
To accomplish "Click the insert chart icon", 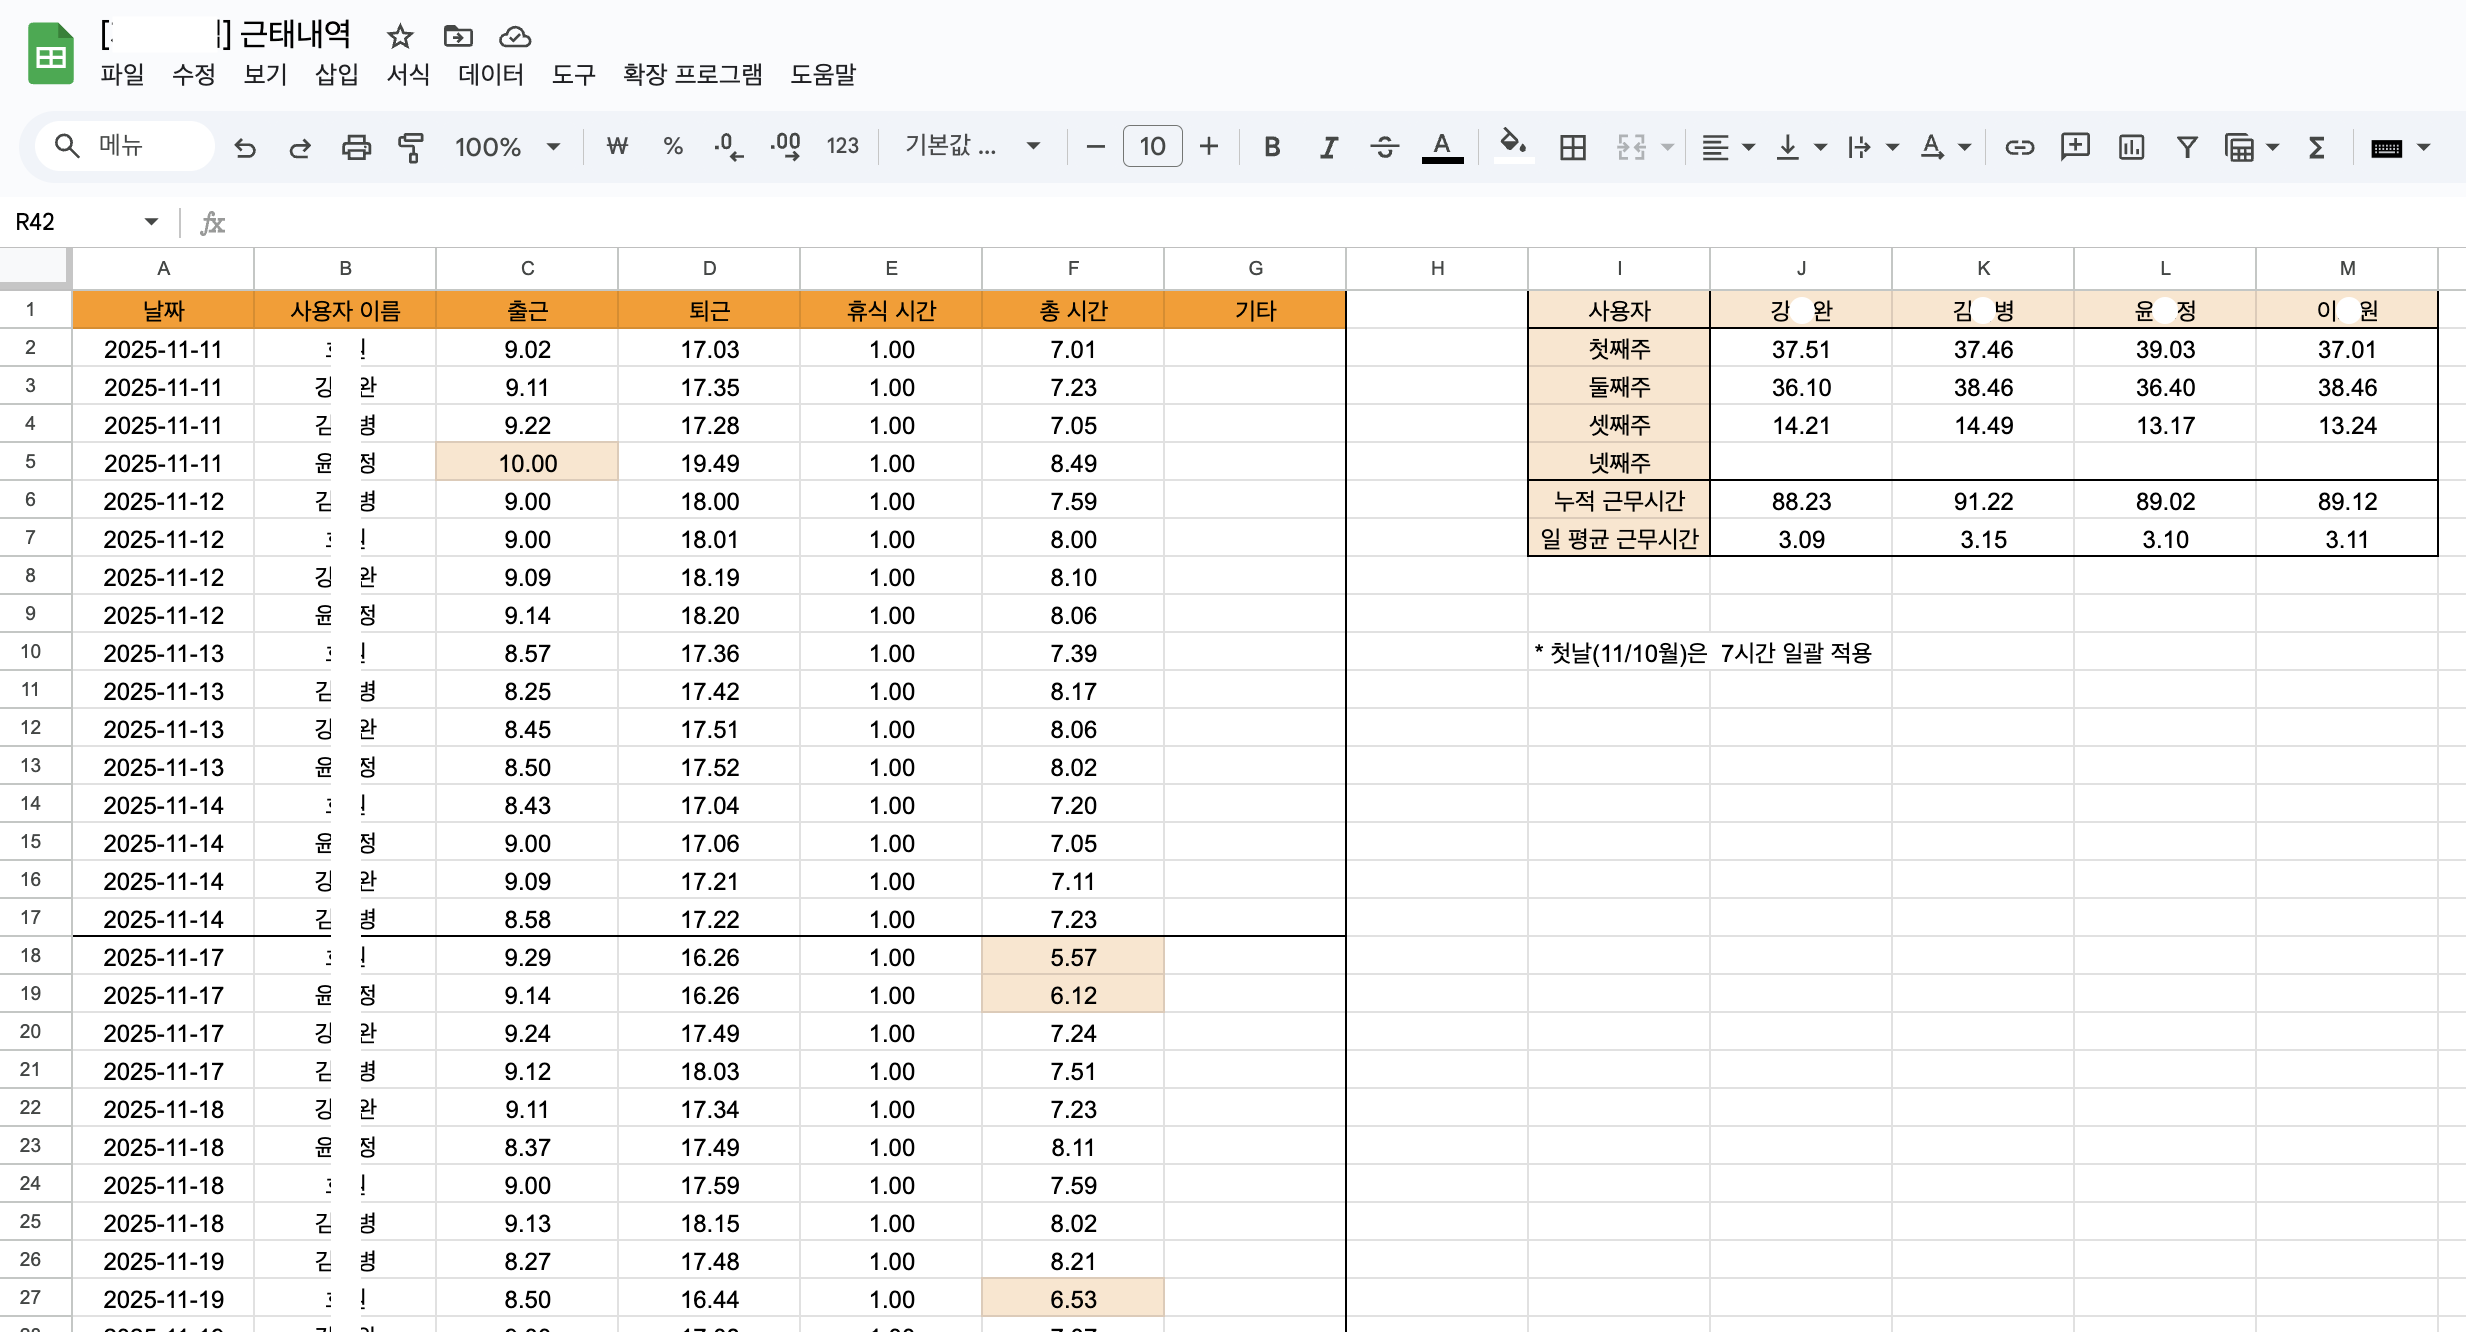I will (2131, 148).
